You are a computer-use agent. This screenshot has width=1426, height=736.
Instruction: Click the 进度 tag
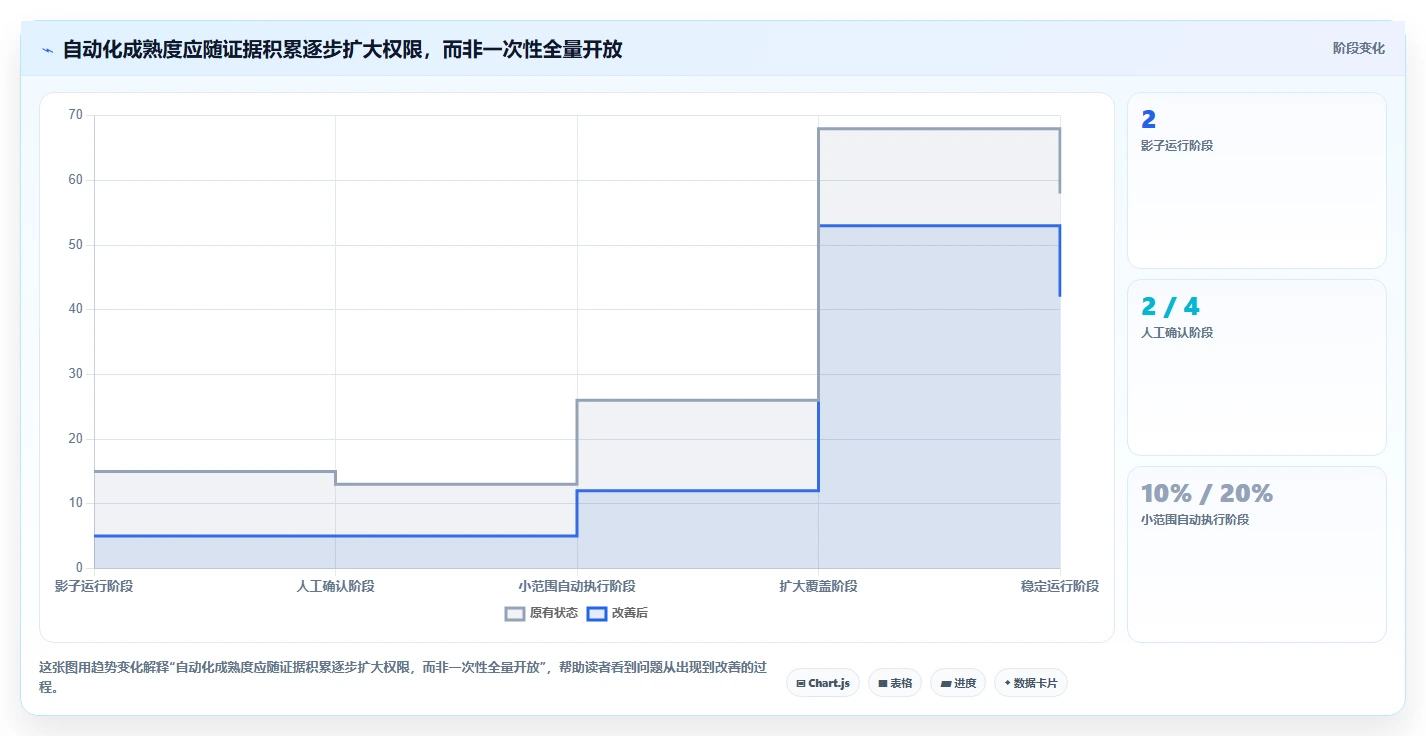(957, 683)
